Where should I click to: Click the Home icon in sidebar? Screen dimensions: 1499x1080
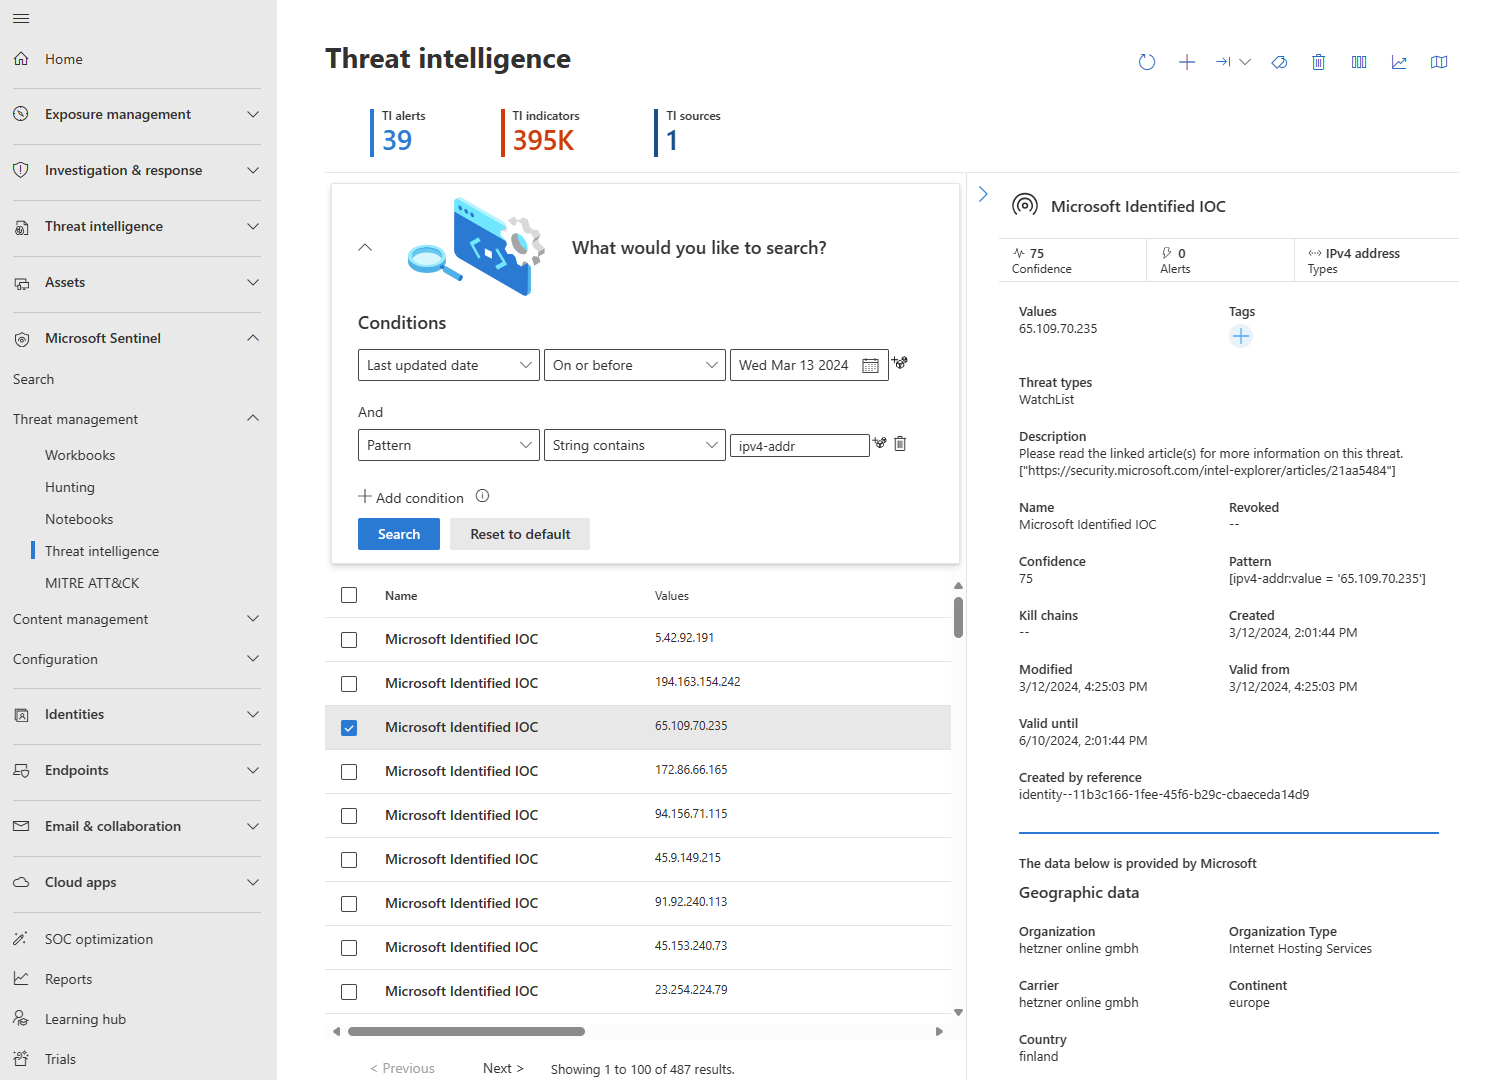21,59
